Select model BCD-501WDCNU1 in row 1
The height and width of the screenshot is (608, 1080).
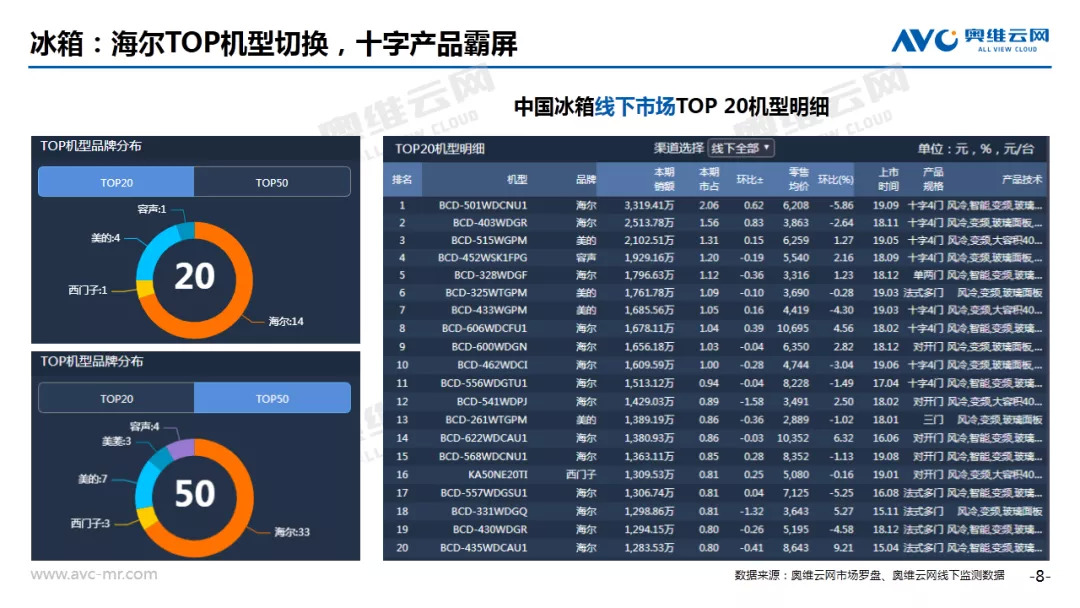click(x=483, y=205)
